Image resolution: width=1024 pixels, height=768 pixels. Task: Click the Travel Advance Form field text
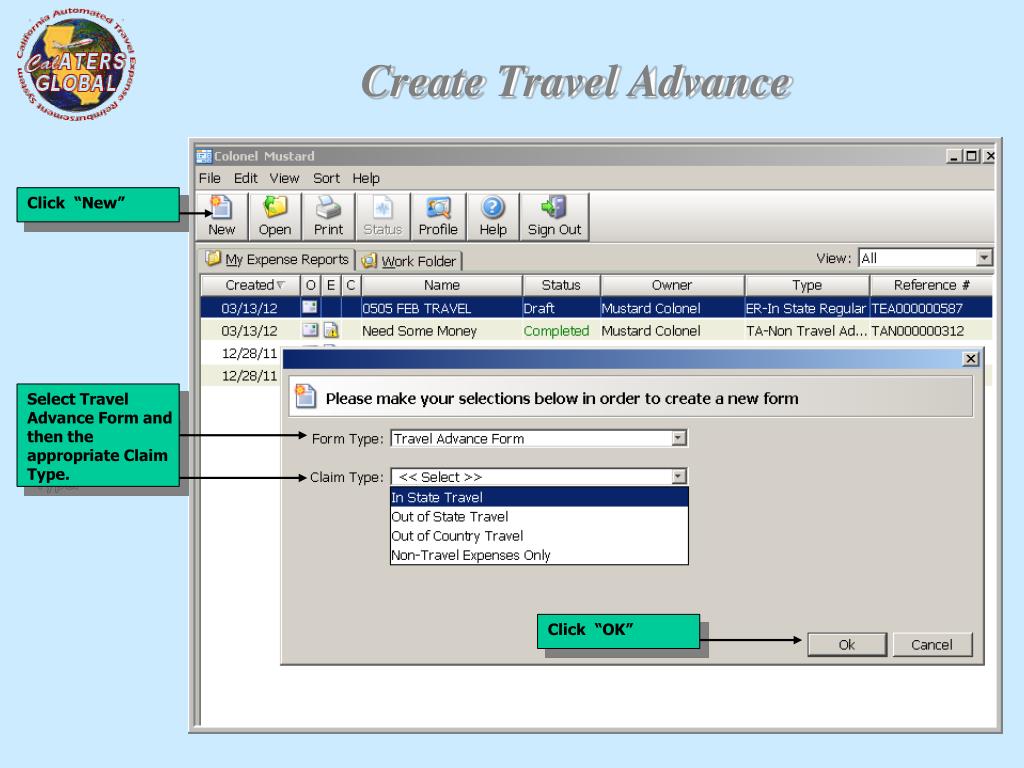[458, 439]
